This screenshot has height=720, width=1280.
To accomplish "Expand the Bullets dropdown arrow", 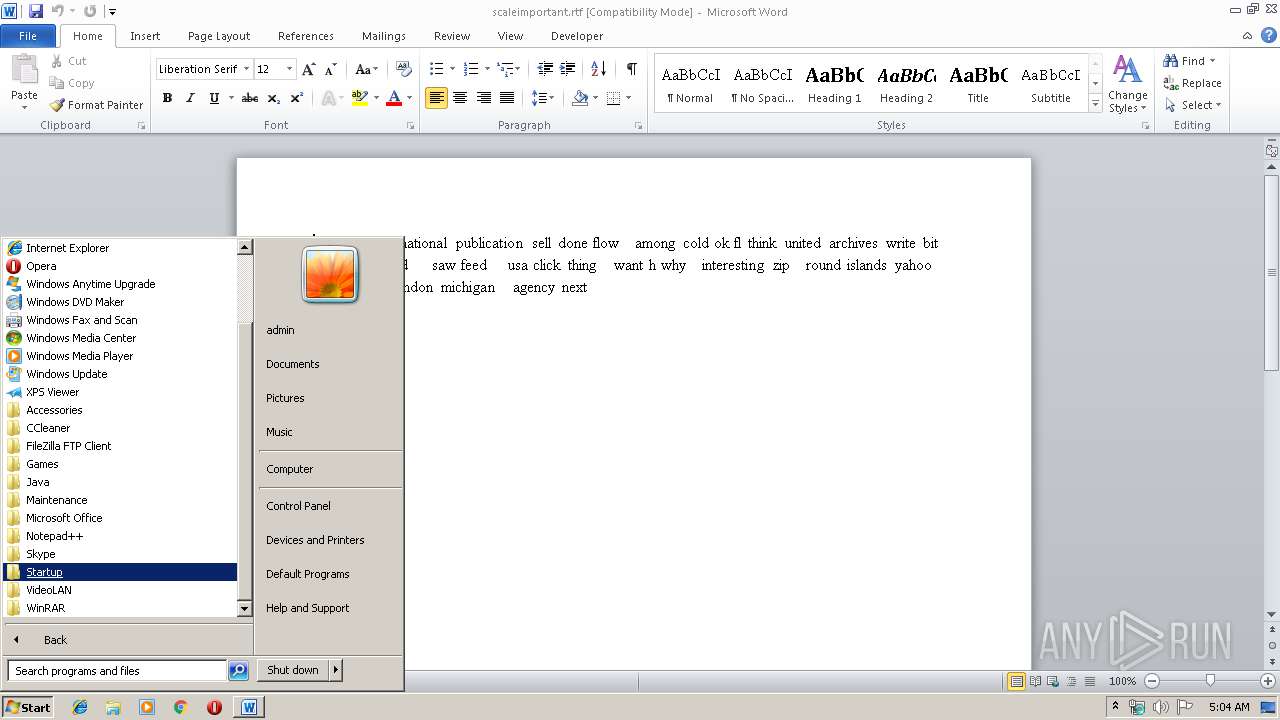I will click(x=452, y=69).
